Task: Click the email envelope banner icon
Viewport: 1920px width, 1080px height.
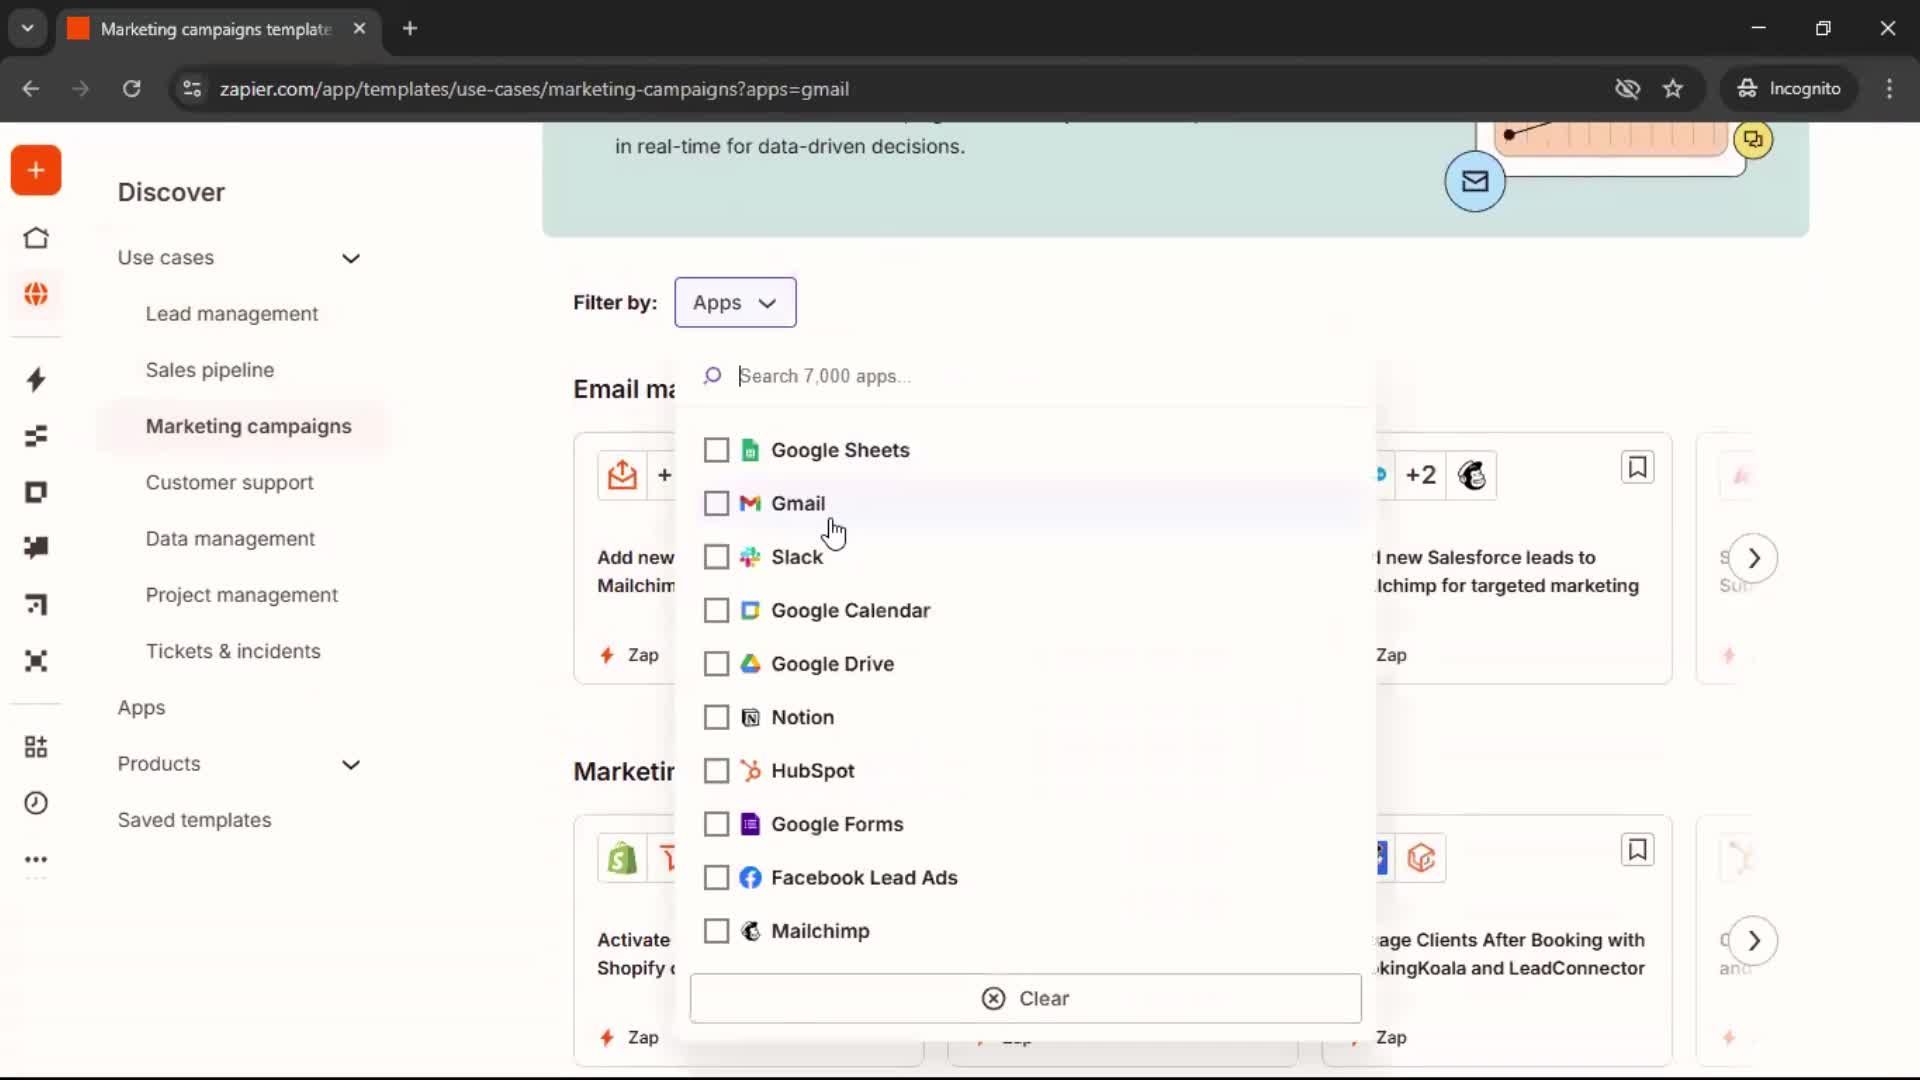Action: point(1475,181)
